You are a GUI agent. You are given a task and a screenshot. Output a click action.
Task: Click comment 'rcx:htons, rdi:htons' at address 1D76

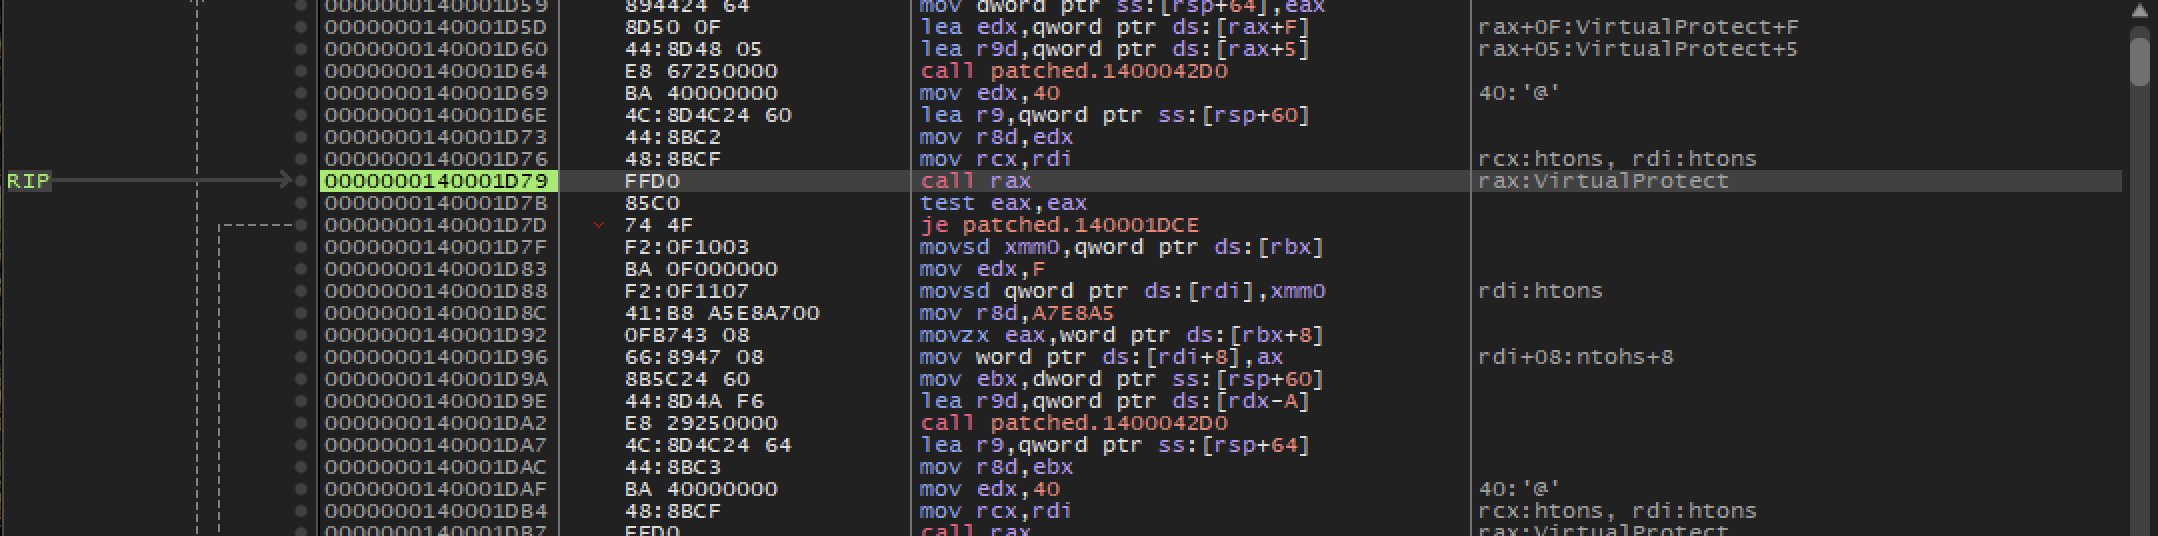(x=1617, y=159)
